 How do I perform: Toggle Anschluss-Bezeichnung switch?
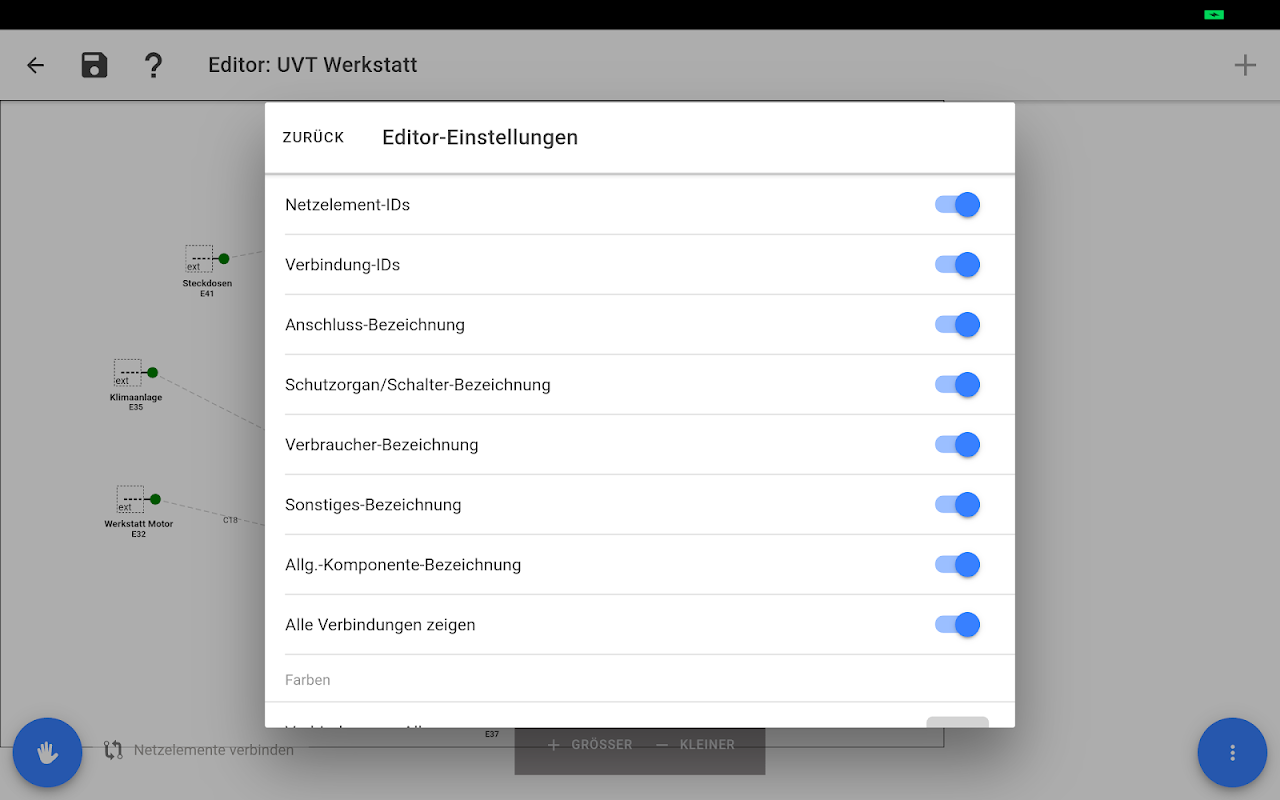957,325
